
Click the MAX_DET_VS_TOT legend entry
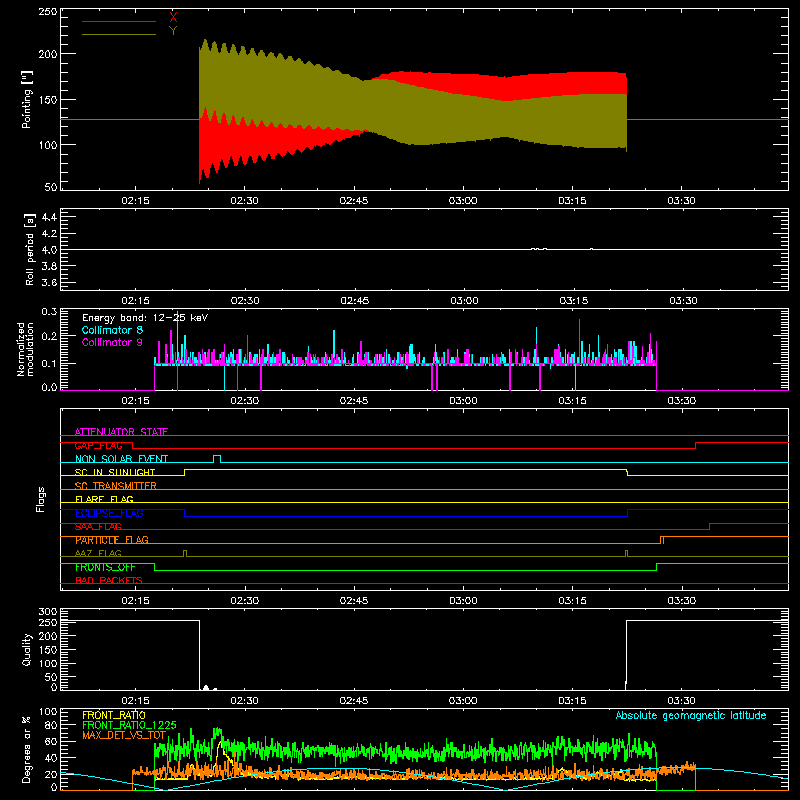pos(124,735)
